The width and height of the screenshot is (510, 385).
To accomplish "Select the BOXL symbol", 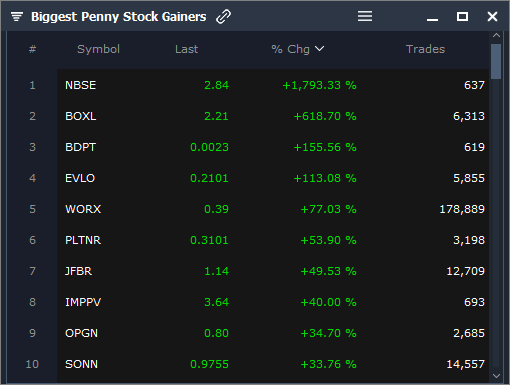I will 81,116.
